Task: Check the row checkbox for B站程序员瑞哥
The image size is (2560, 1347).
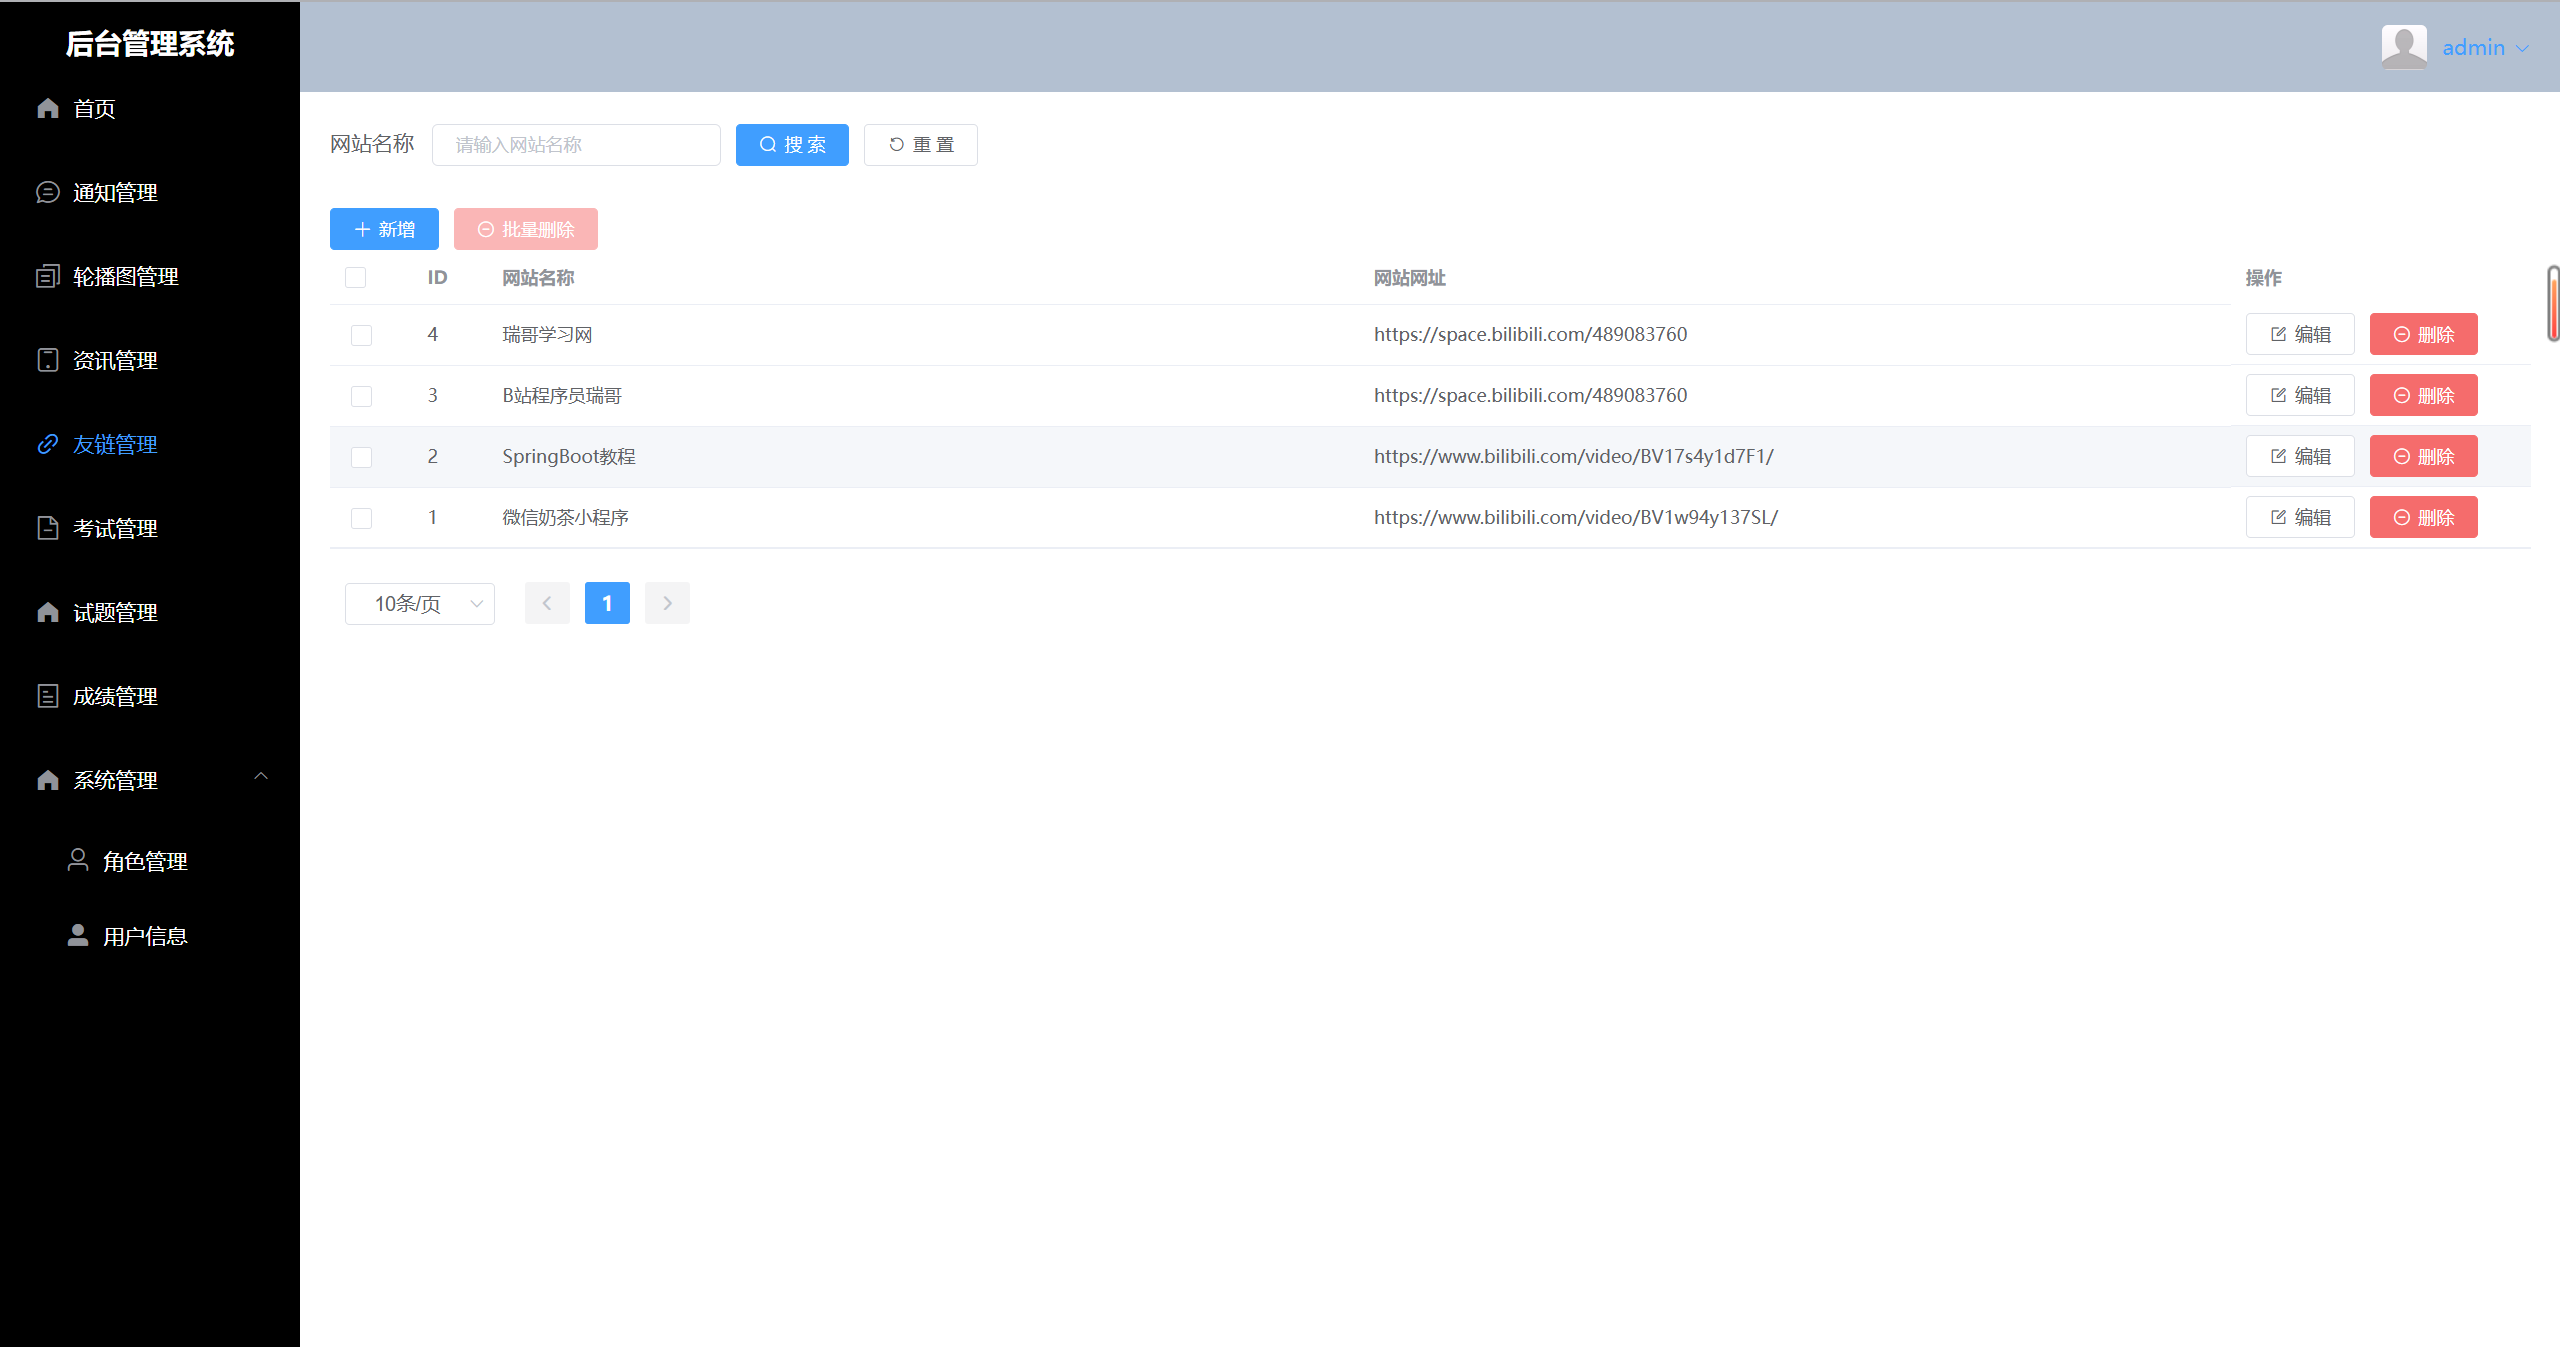Action: [361, 396]
